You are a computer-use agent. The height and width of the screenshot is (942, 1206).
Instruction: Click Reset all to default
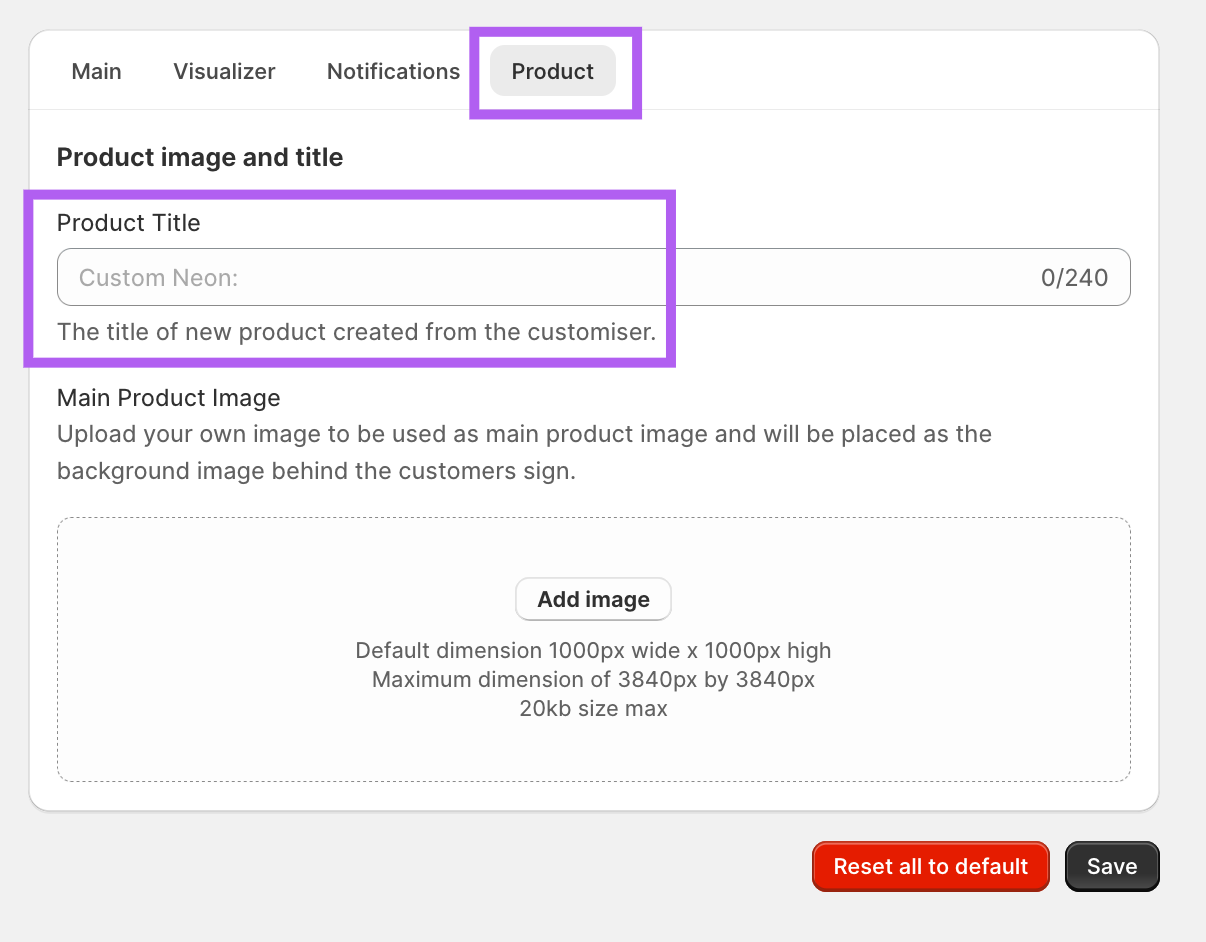[930, 866]
